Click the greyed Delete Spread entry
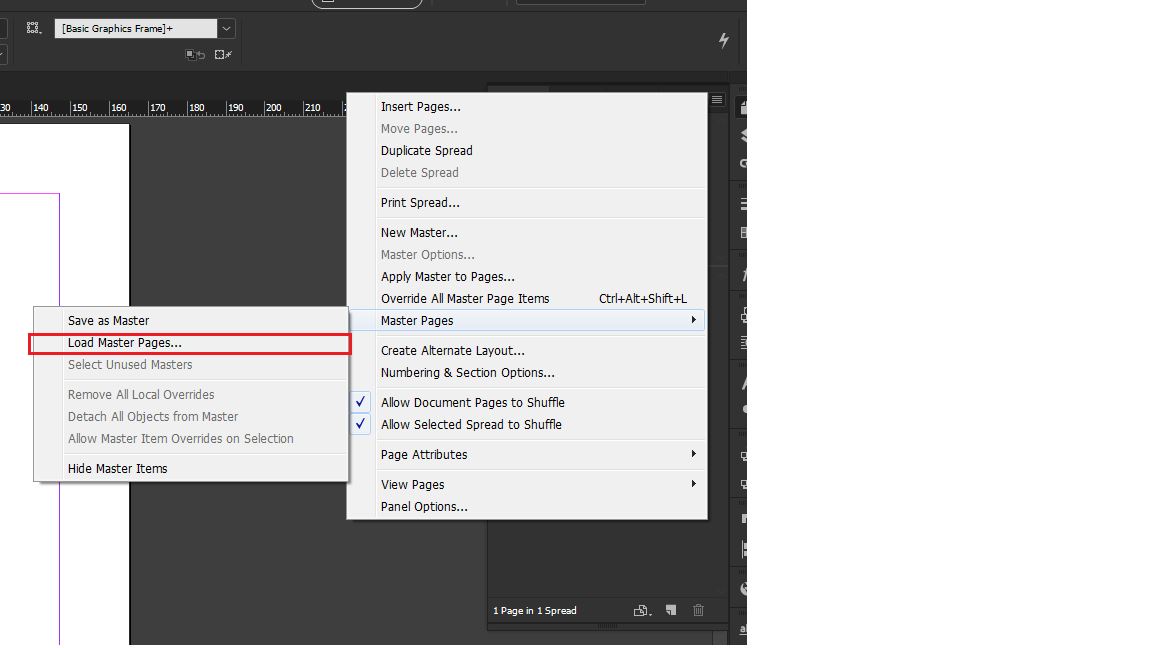The image size is (1152, 648). click(x=527, y=173)
